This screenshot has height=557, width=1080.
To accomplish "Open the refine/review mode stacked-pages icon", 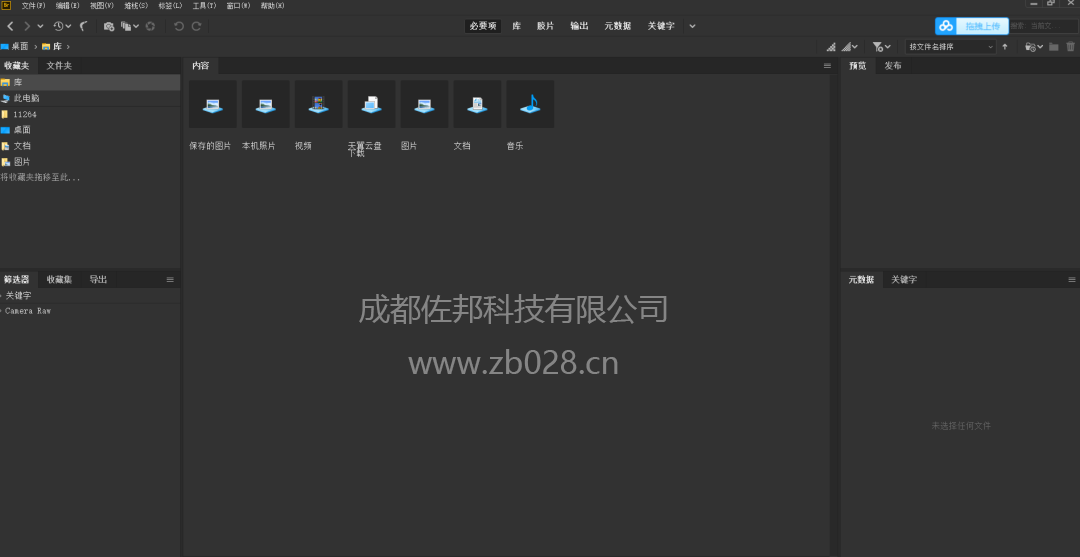I will (127, 26).
